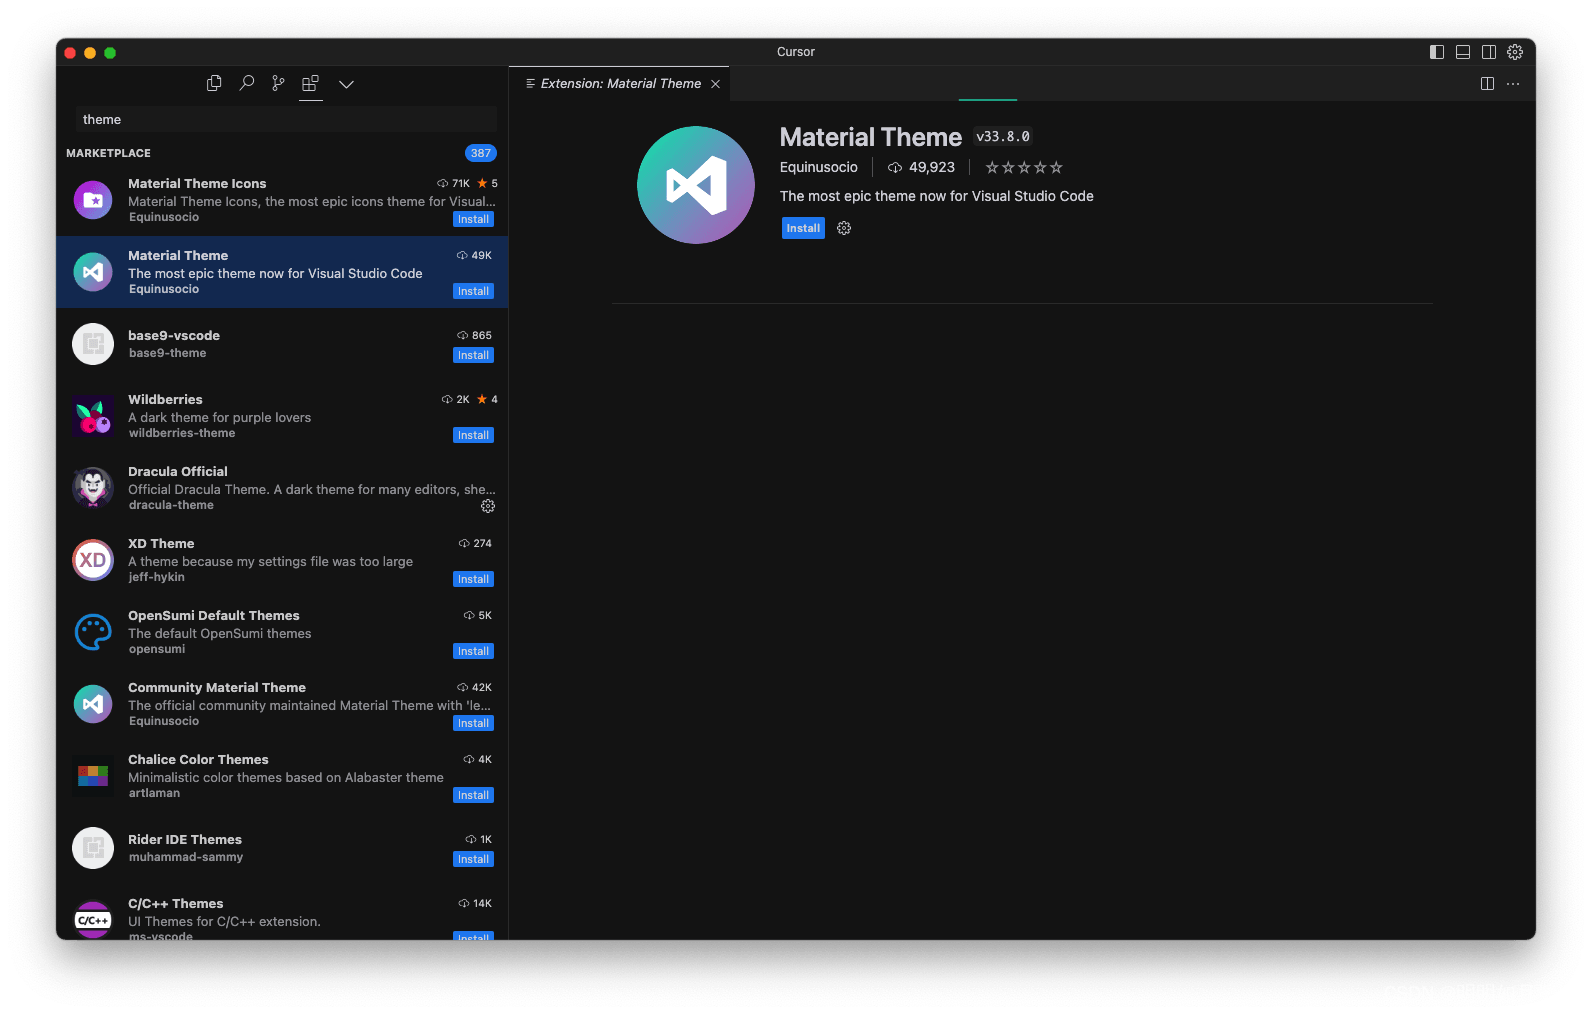Click the base9-vscode placeholder icon
The image size is (1592, 1014).
(x=93, y=344)
